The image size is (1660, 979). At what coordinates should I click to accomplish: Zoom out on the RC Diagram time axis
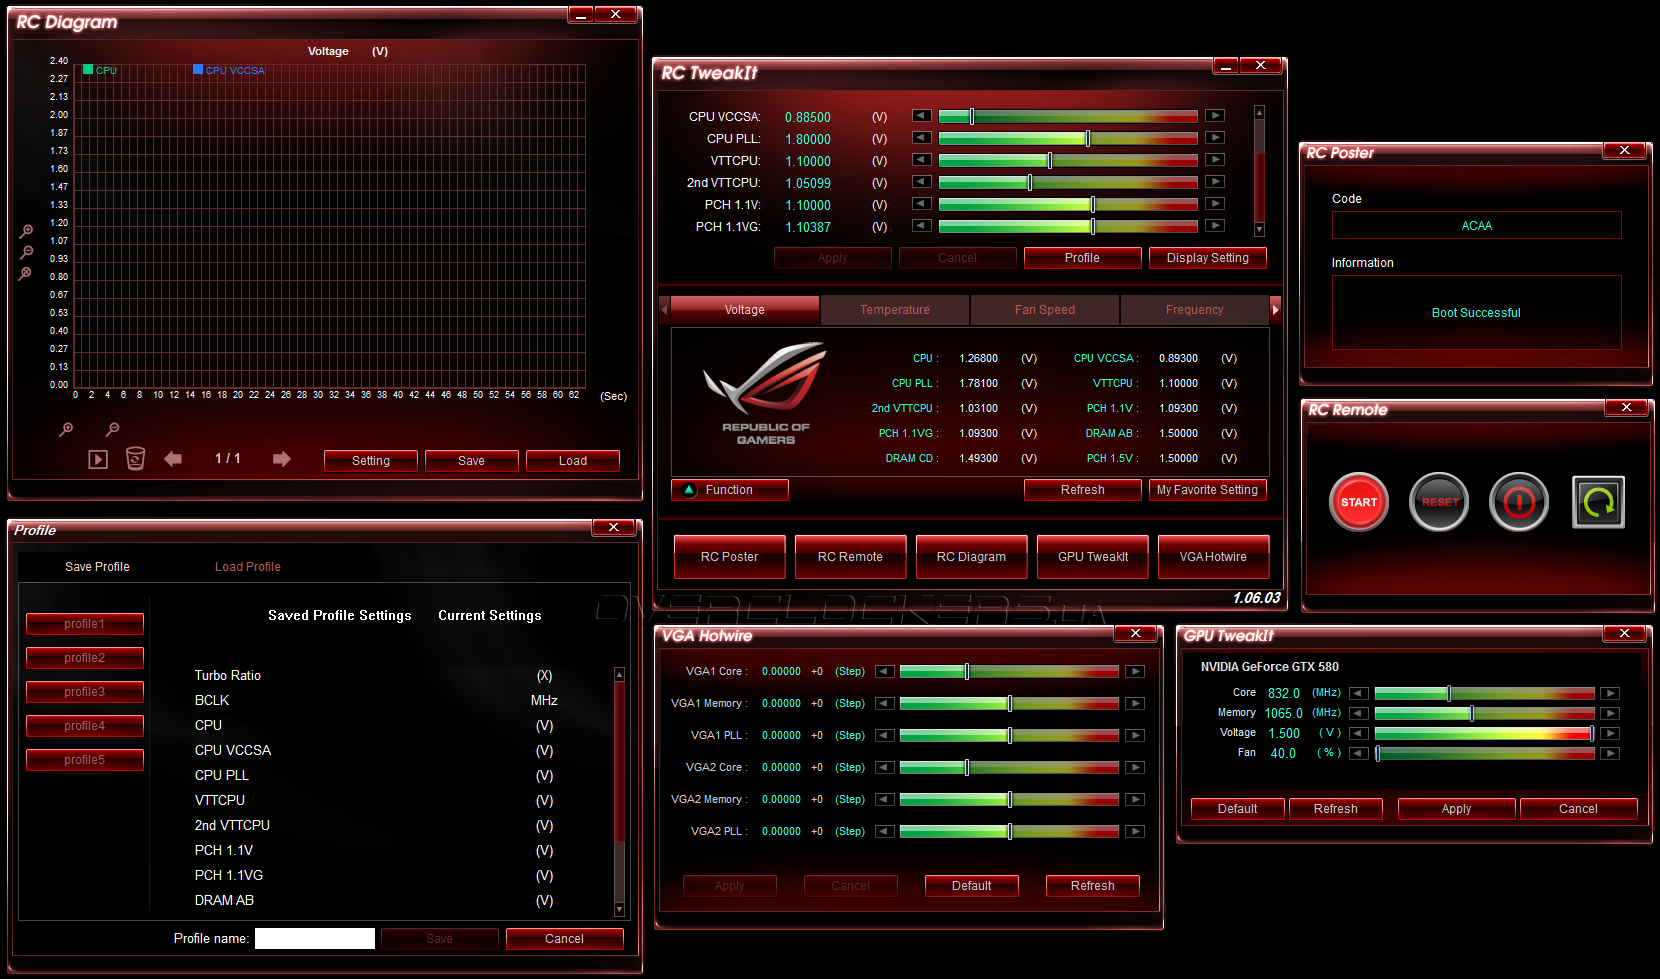pos(113,429)
